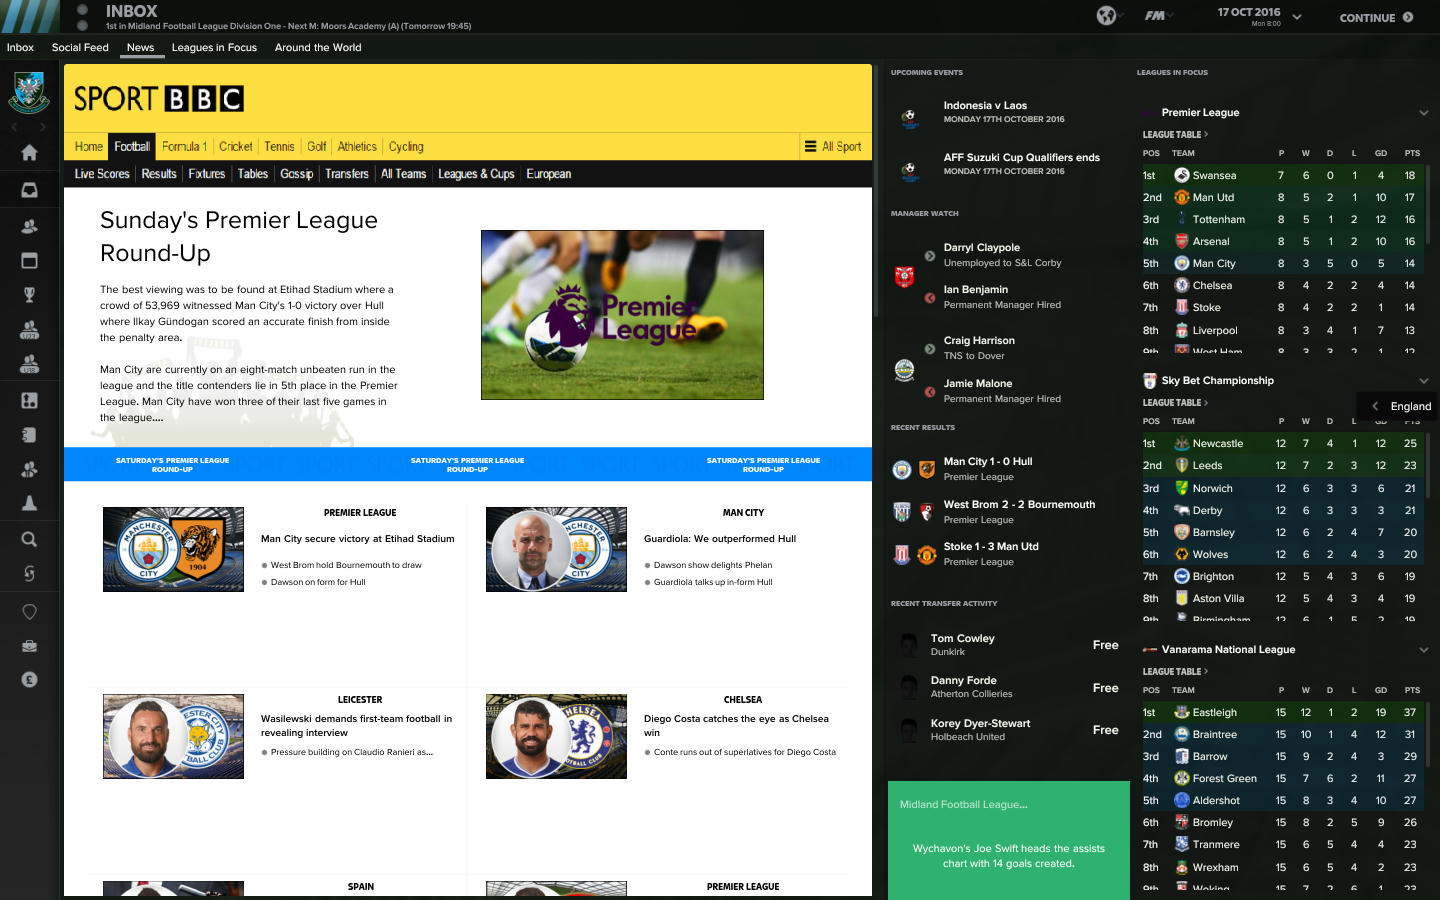Open the Staff icon in sidebar
Screen dimensions: 1440x900
pos(29,469)
